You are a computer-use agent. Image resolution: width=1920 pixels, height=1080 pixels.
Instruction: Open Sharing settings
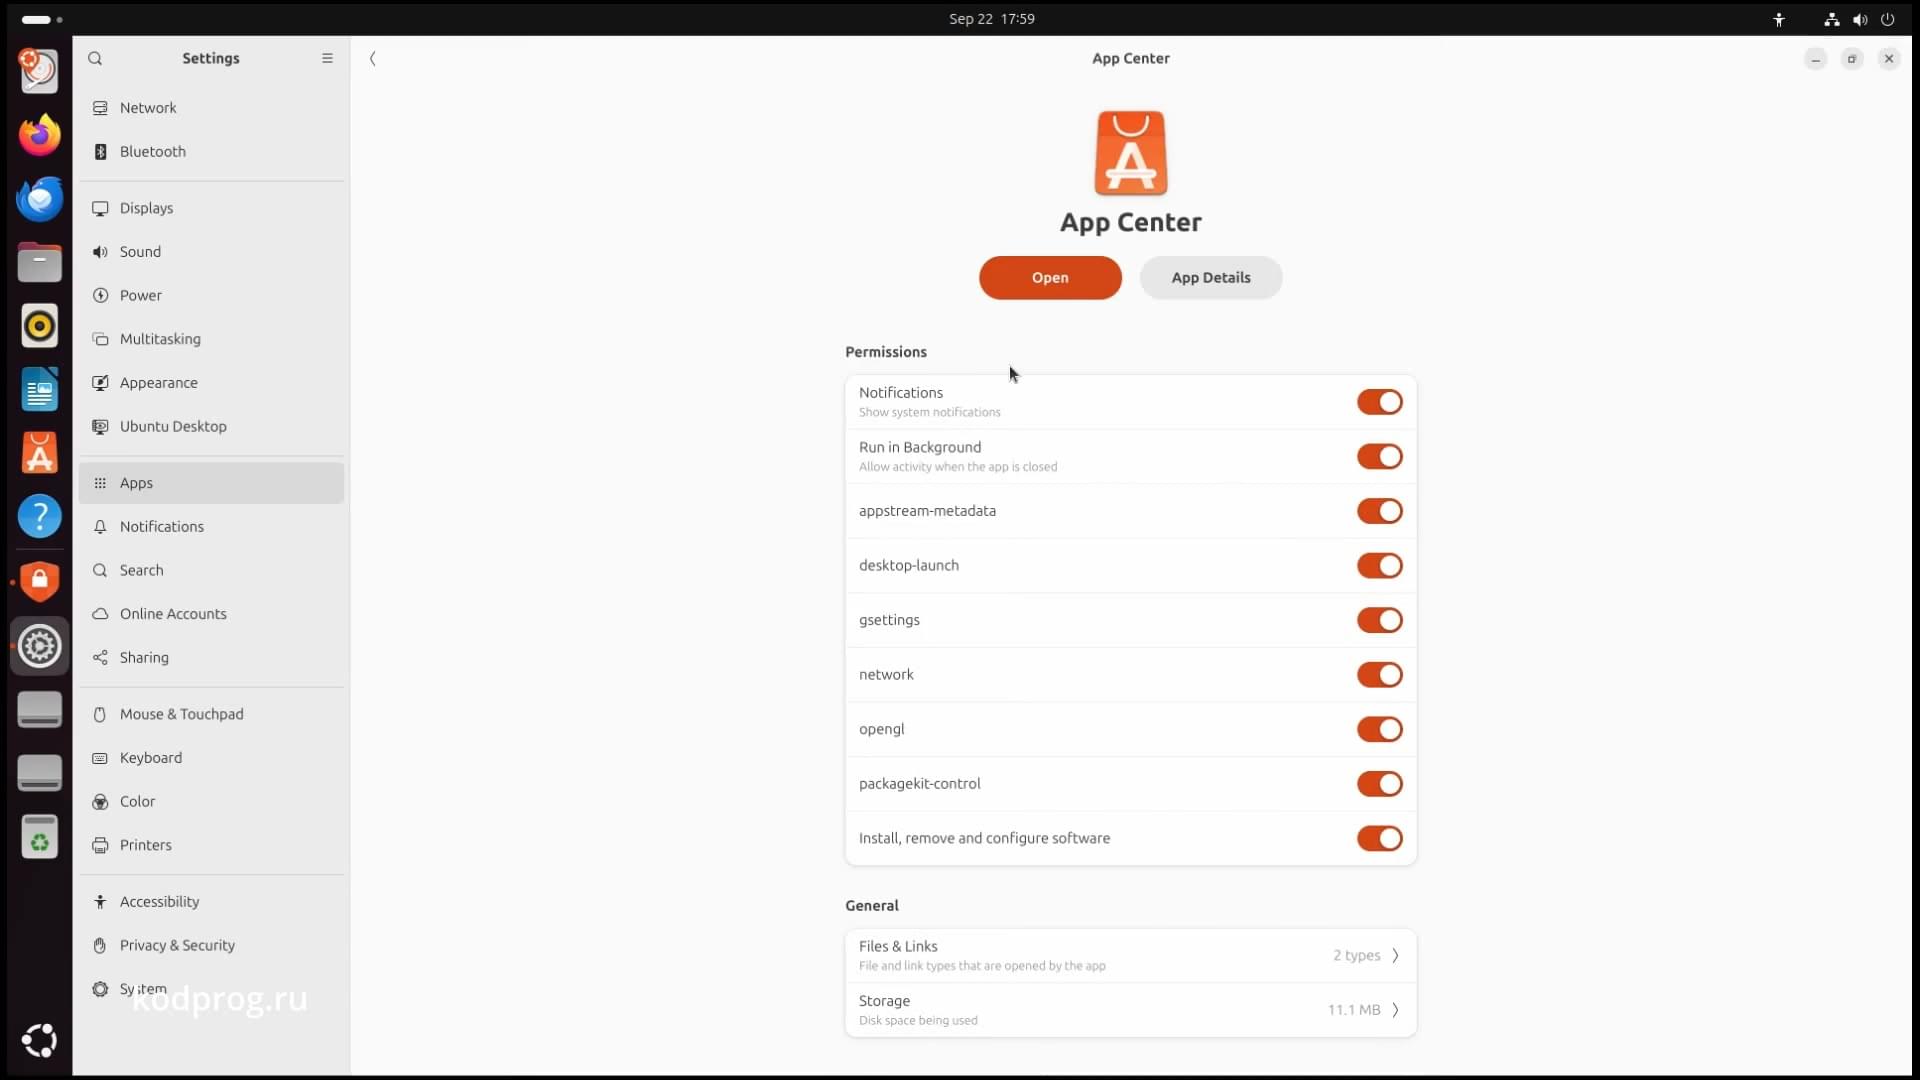[x=211, y=658]
